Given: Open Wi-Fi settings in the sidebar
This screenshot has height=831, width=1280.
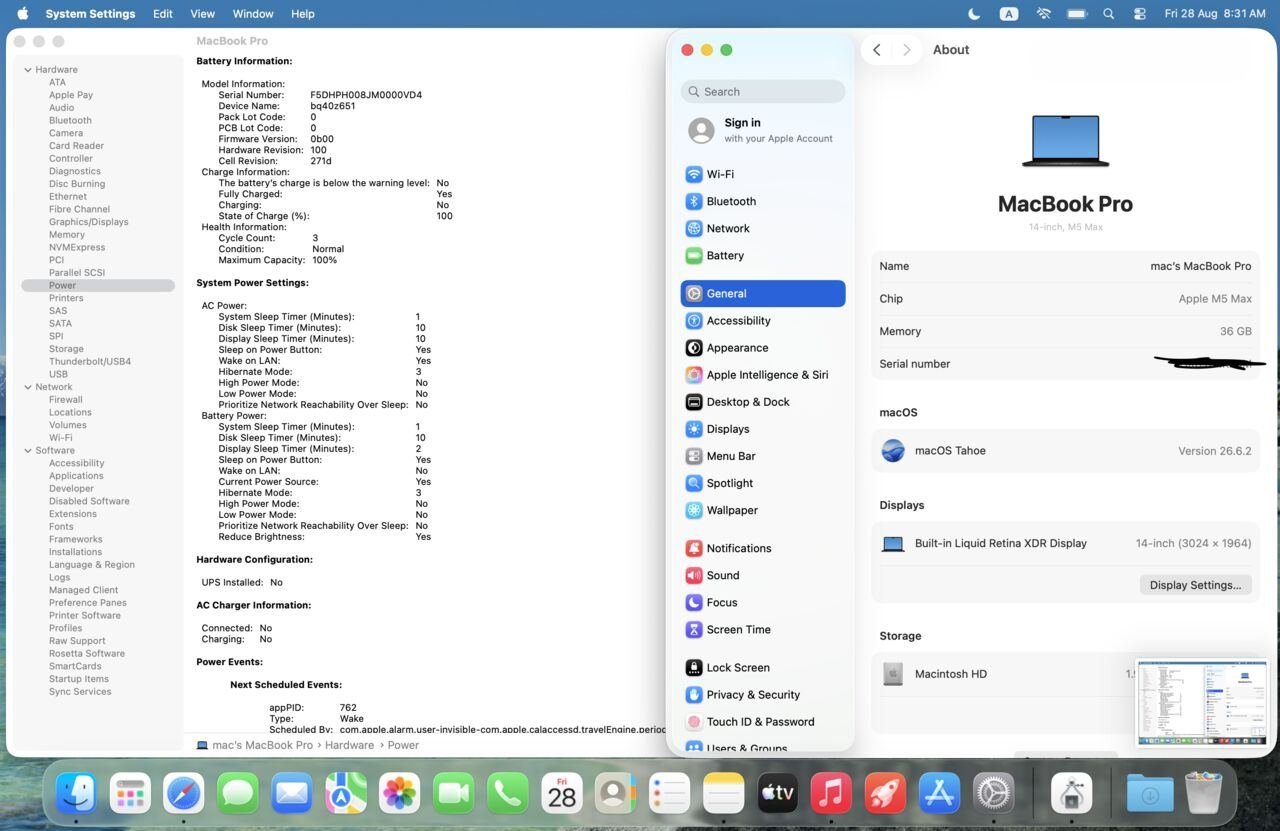Looking at the screenshot, I should [763, 174].
